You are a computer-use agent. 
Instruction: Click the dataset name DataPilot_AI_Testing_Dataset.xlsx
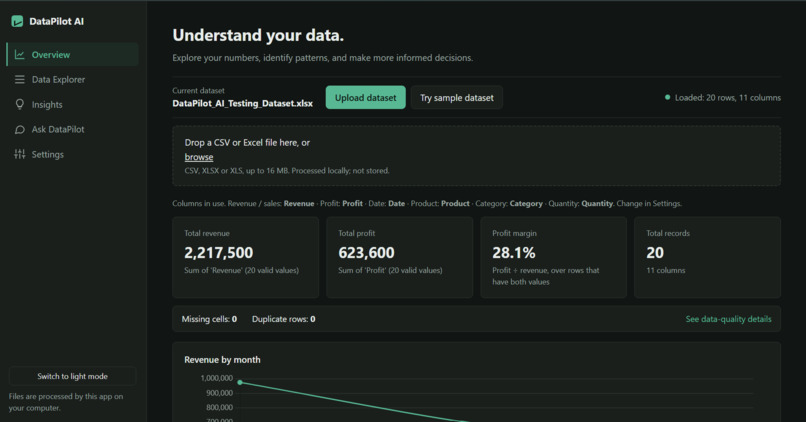click(243, 103)
